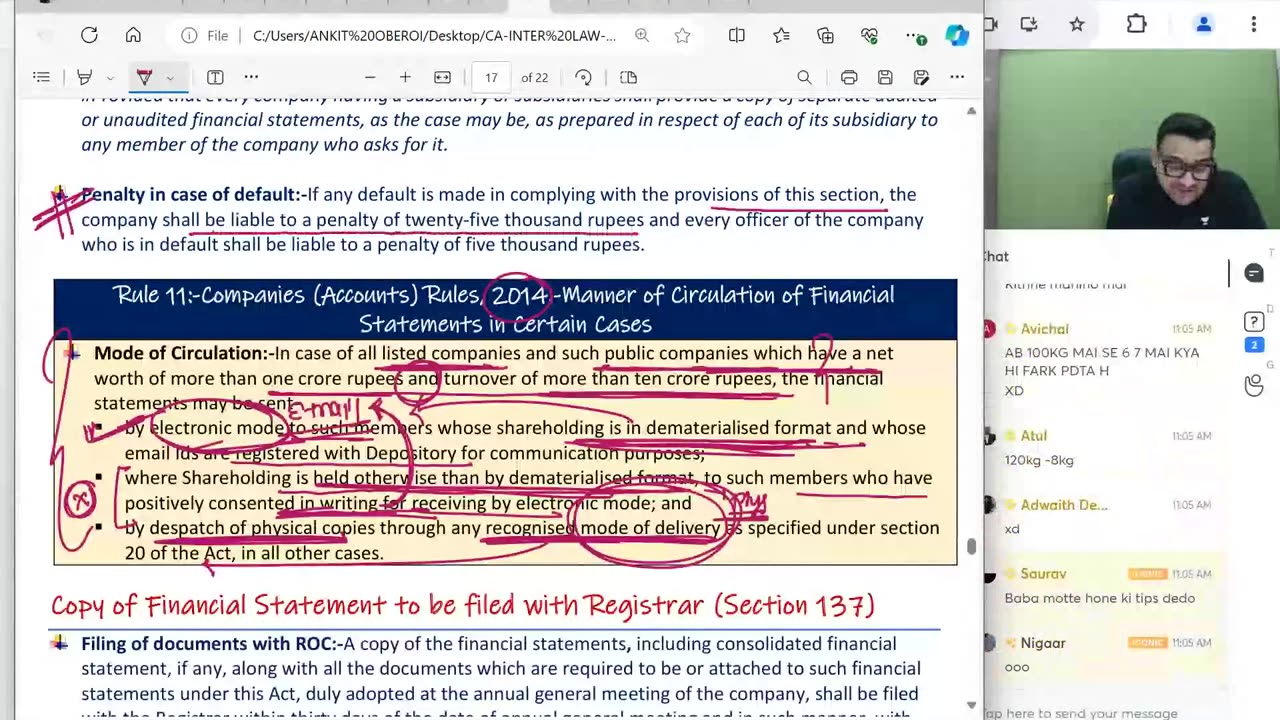Open three-dot menu in right browser window
Image resolution: width=1280 pixels, height=720 pixels.
pos(1253,24)
